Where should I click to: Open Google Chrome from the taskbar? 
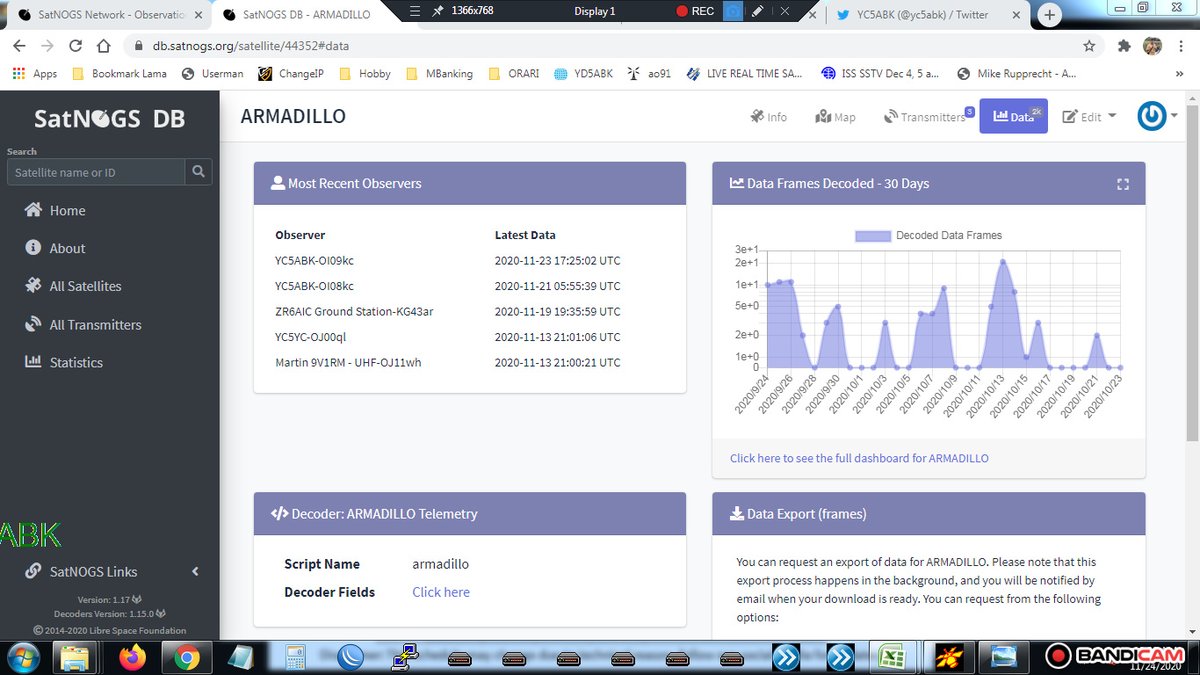click(x=187, y=657)
